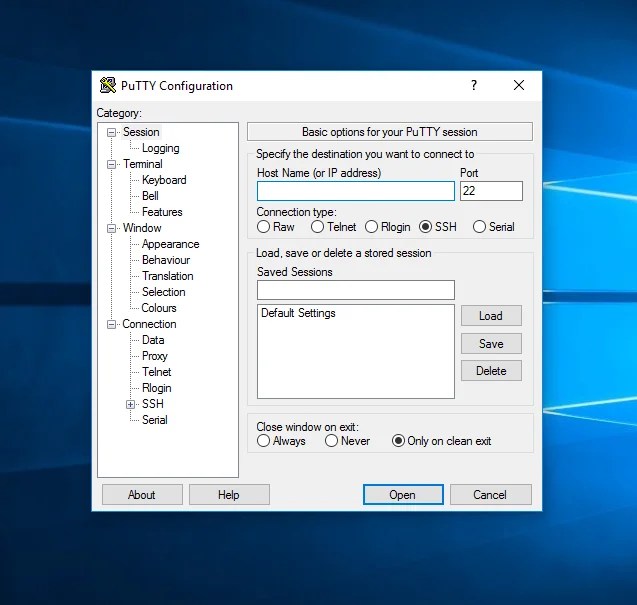Open the Proxy category
637x605 pixels.
pyautogui.click(x=155, y=356)
